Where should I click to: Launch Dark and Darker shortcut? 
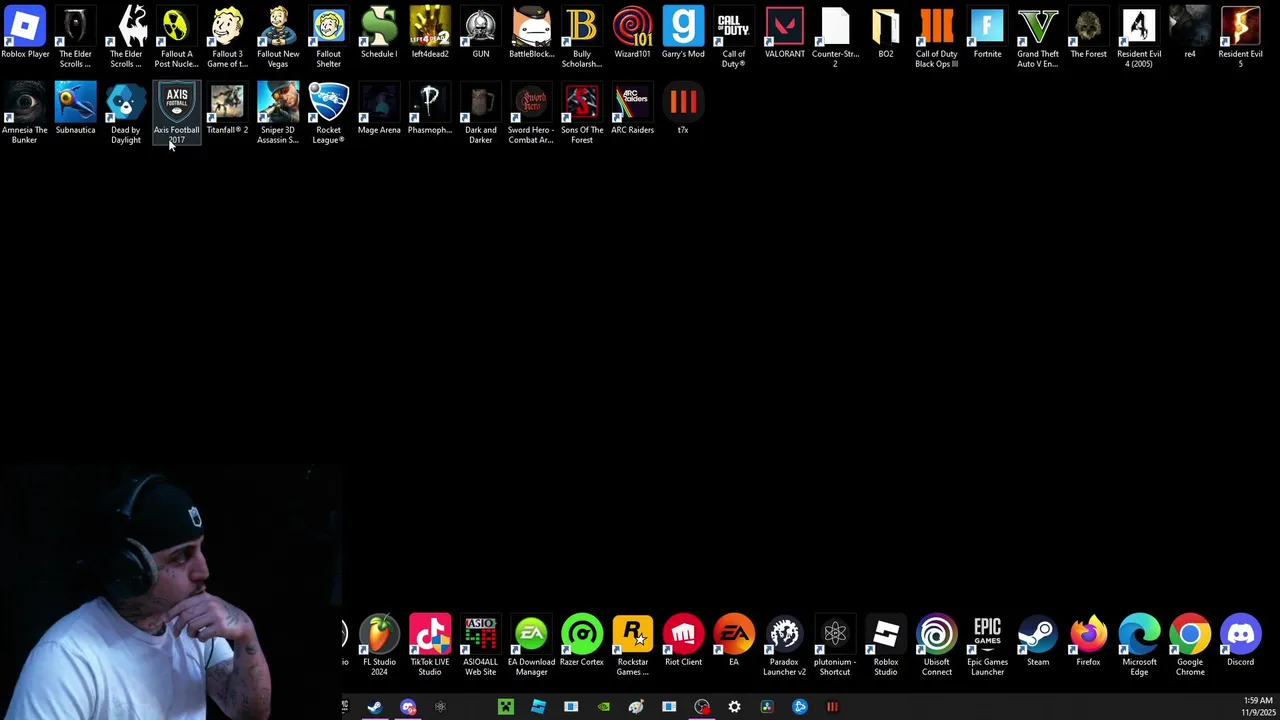tap(481, 114)
